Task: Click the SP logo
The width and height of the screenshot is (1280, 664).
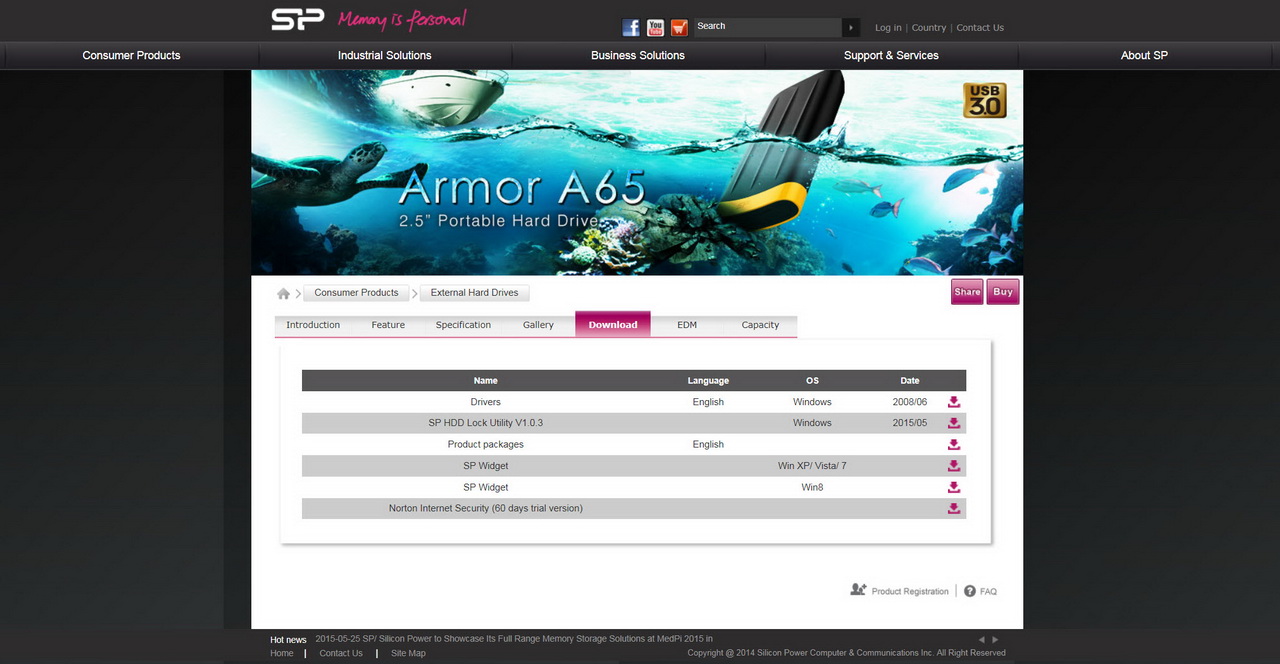Action: point(298,20)
